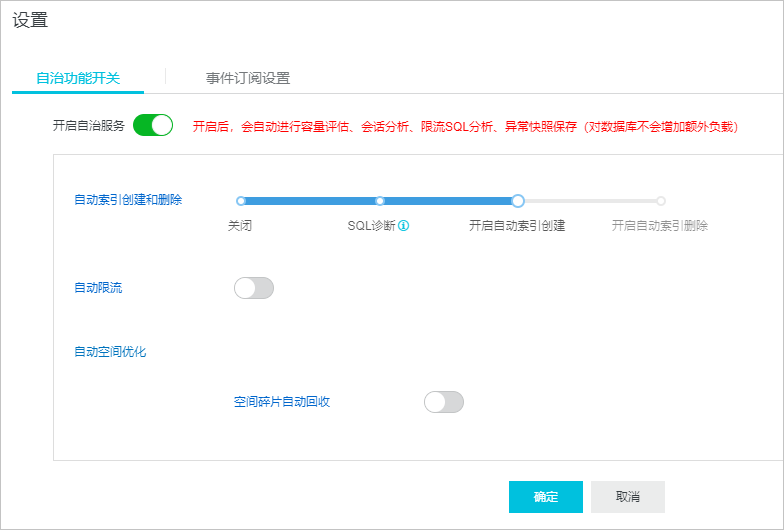
Task: Set slider to 关闭 point
Action: point(241,201)
